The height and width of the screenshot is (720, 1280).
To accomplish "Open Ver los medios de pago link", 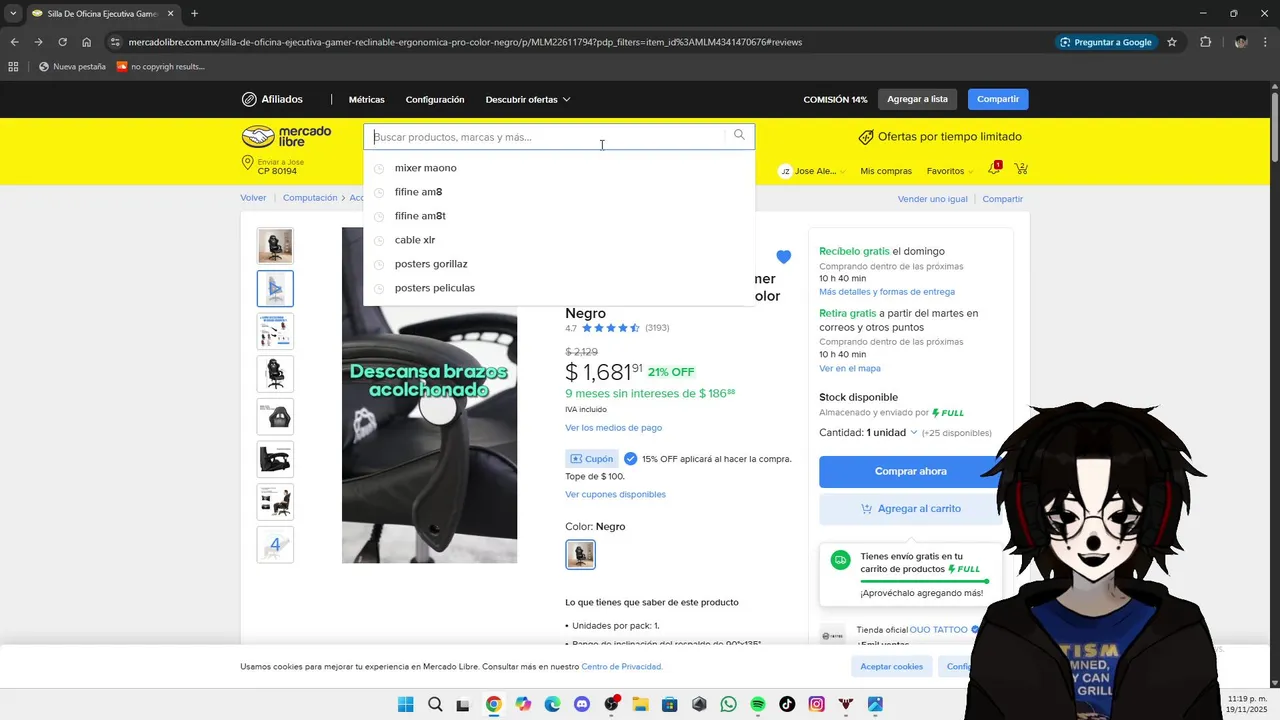I will [x=613, y=428].
